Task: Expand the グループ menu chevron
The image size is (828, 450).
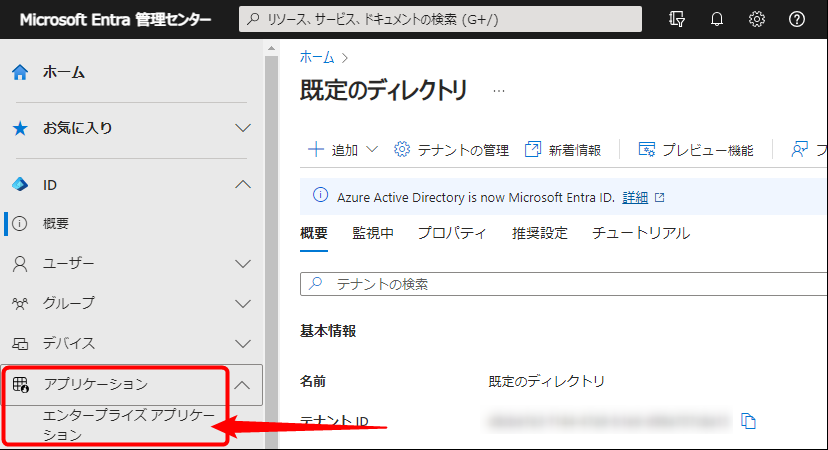Action: tap(243, 304)
